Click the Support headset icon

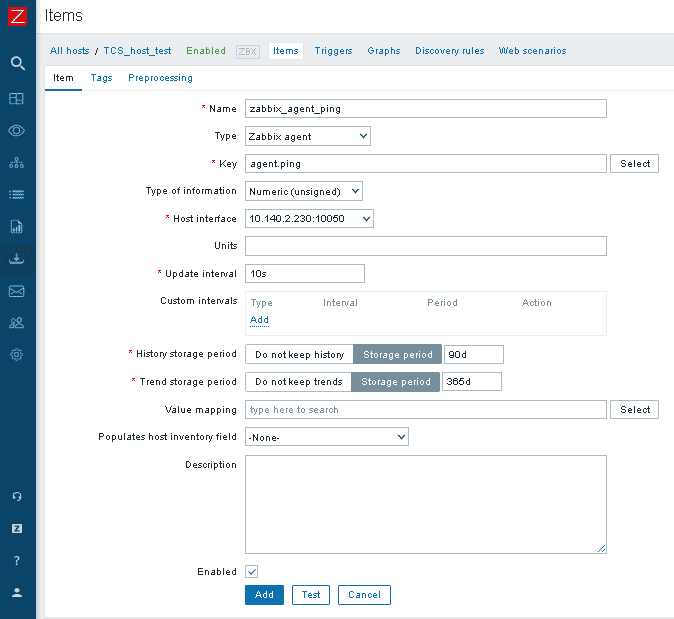pos(17,497)
